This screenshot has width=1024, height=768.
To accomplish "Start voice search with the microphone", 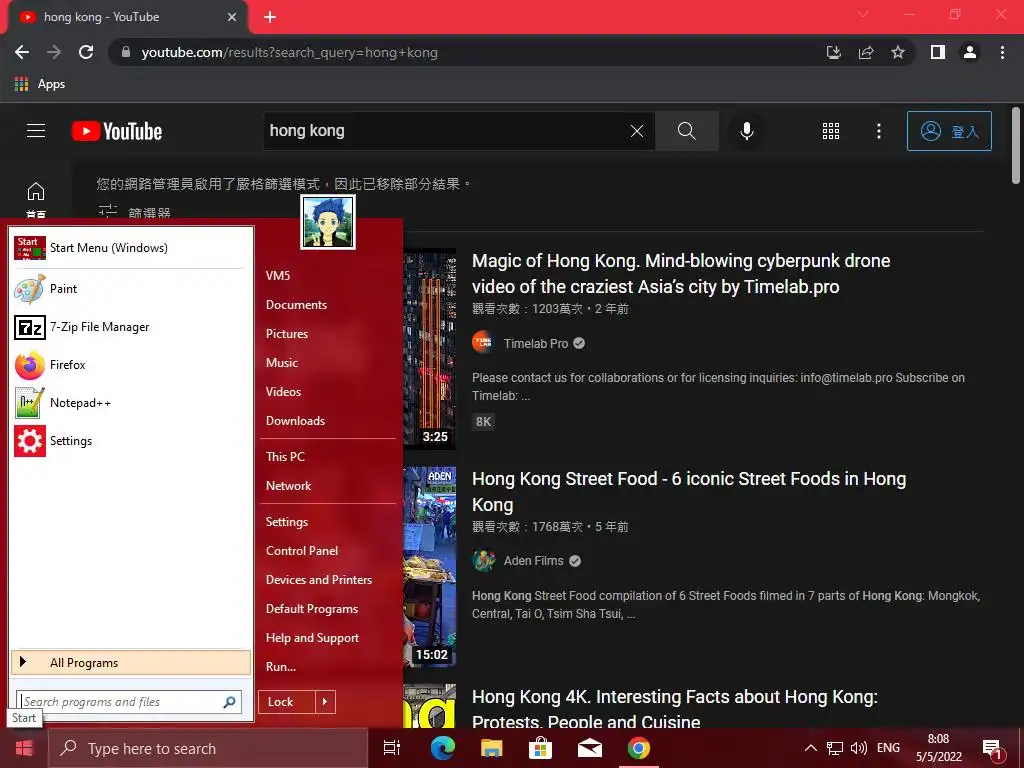I will point(747,131).
